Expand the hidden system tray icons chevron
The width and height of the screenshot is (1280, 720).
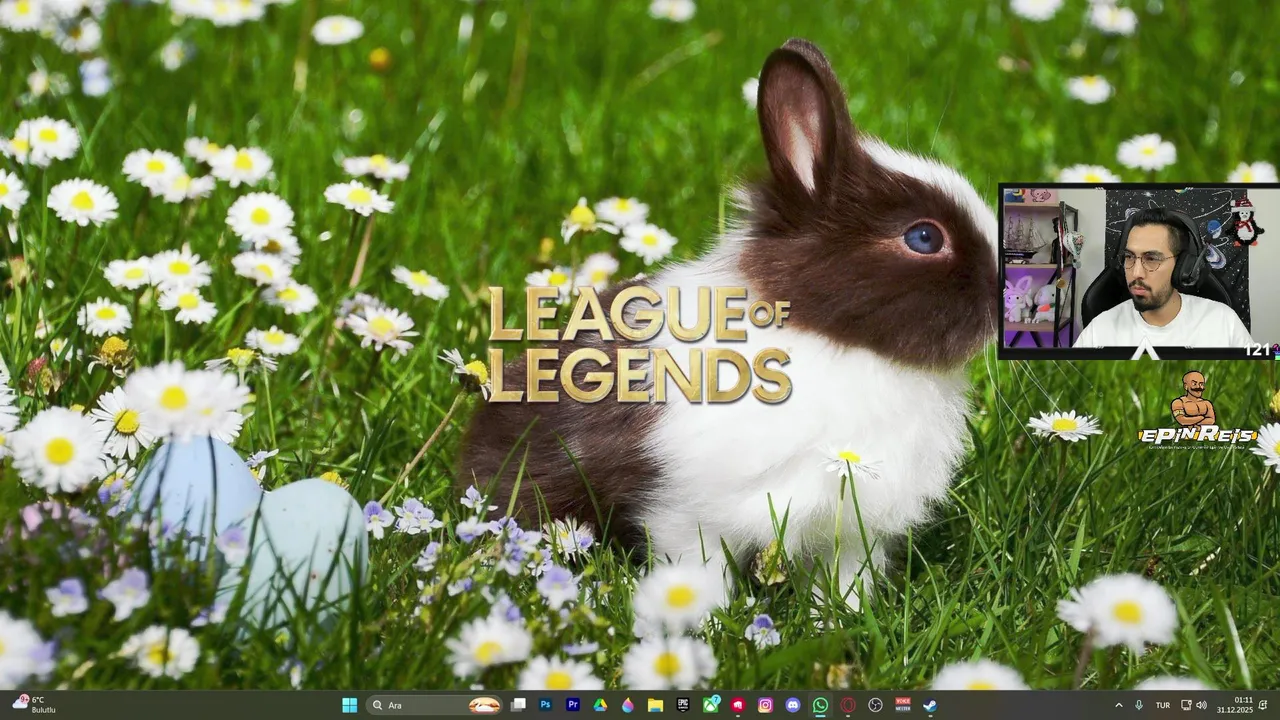[1118, 705]
